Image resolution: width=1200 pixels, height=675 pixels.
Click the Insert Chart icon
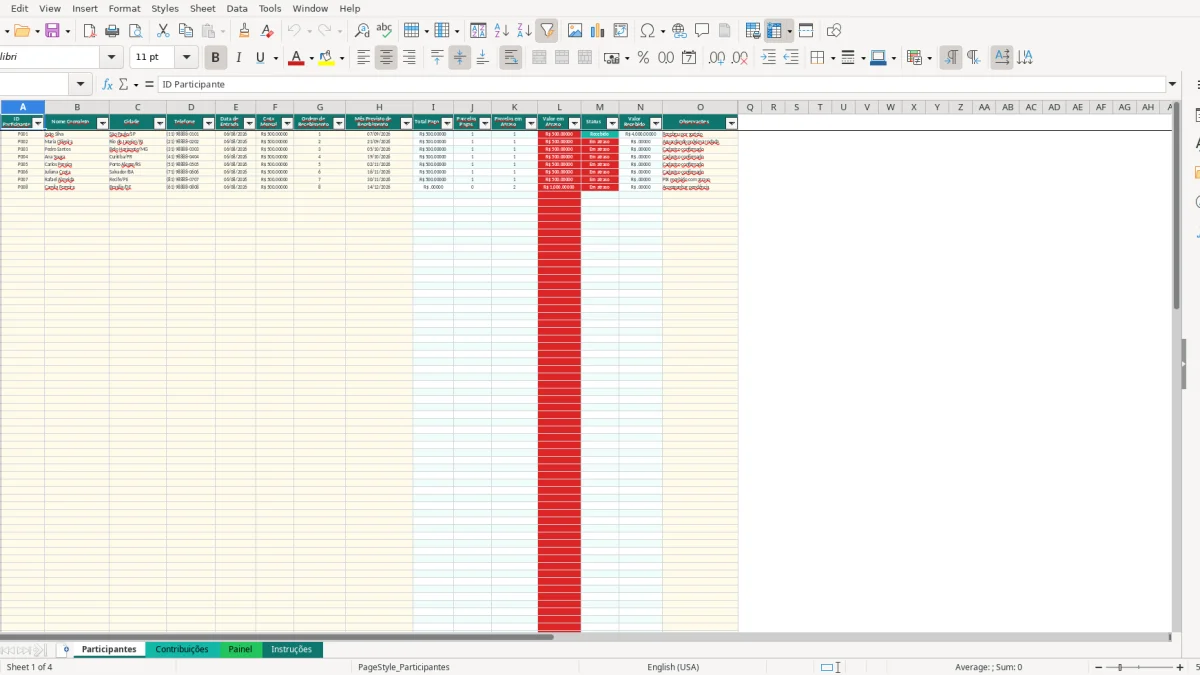coord(597,31)
